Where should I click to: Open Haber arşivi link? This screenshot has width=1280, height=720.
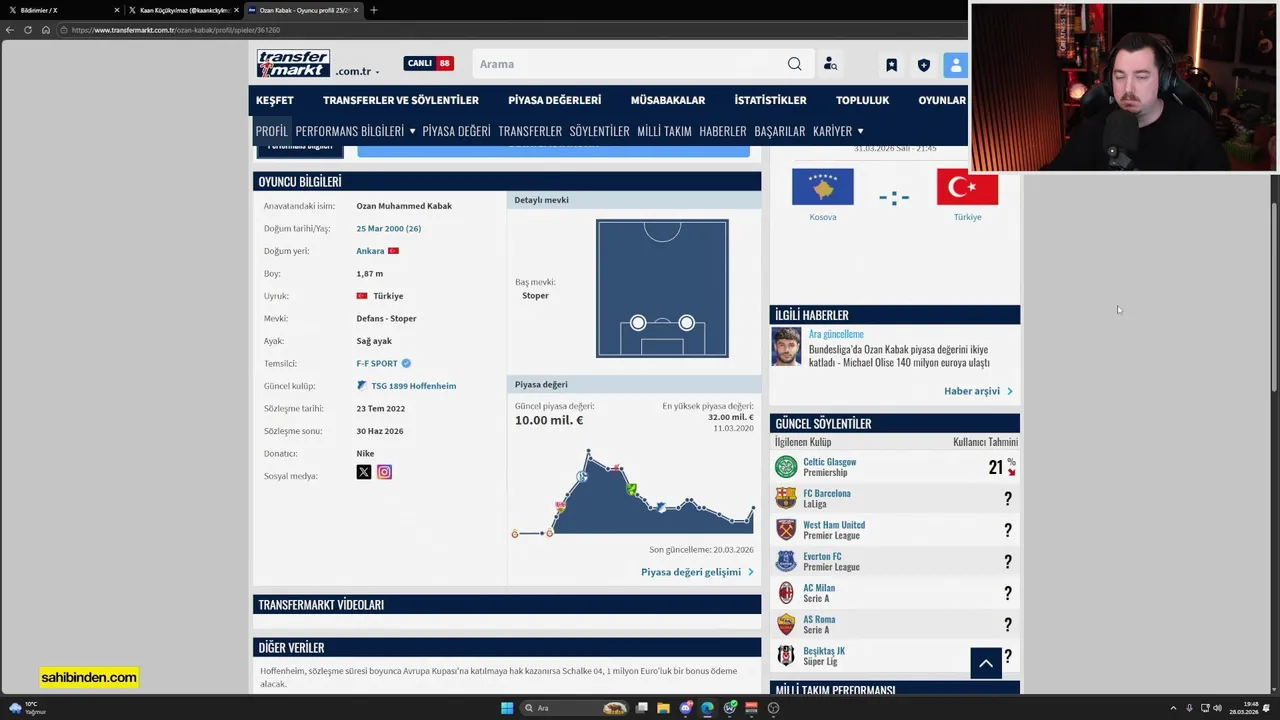pyautogui.click(x=978, y=391)
